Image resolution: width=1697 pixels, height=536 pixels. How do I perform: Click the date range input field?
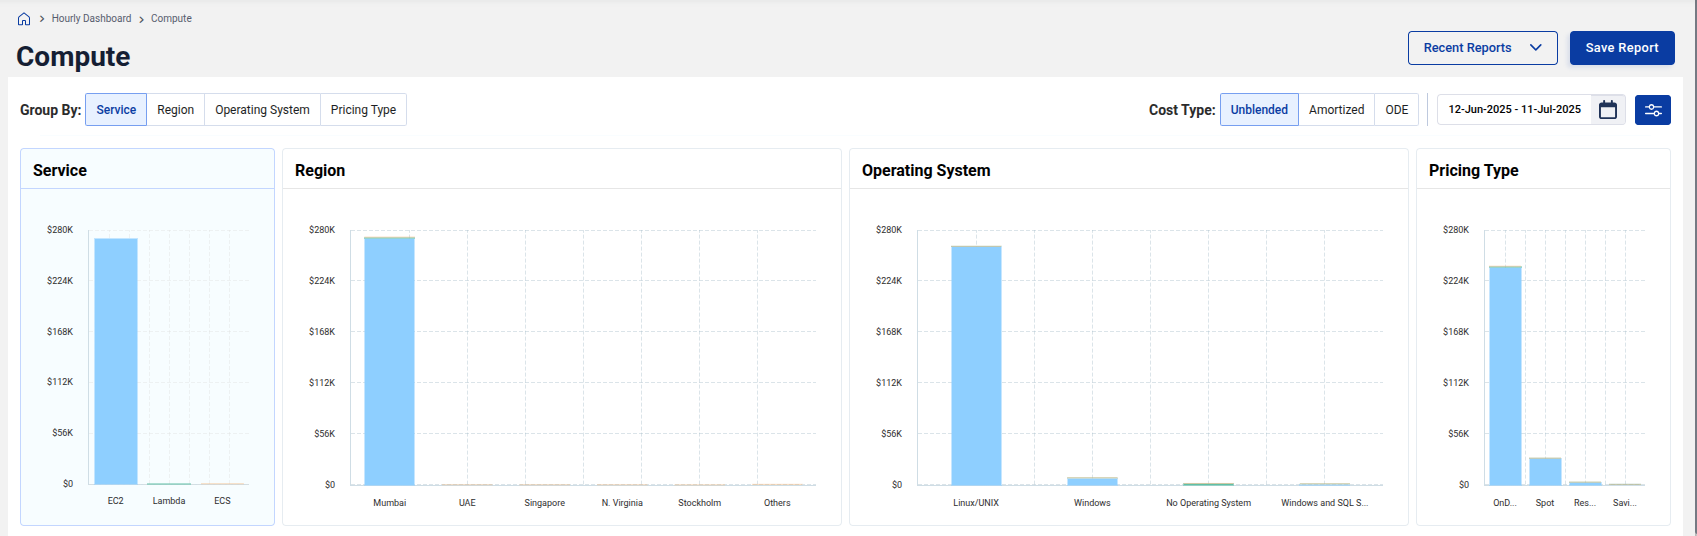coord(1514,110)
